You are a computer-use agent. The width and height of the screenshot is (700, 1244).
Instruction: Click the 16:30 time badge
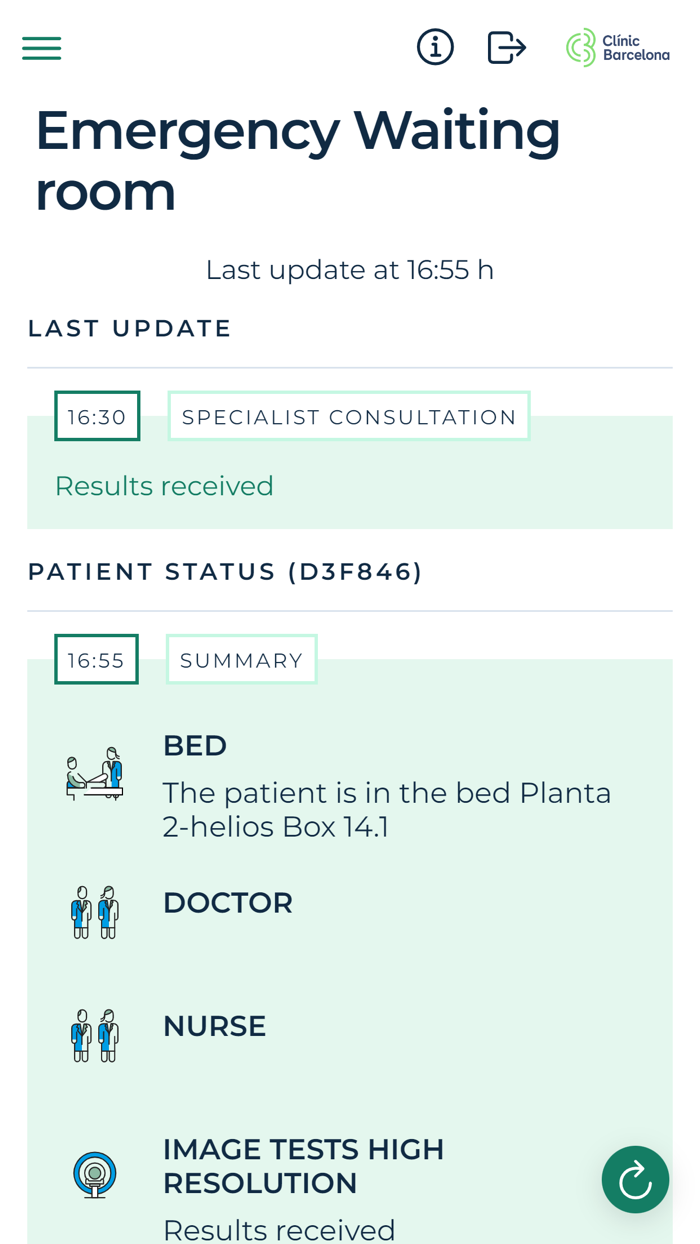pyautogui.click(x=97, y=416)
